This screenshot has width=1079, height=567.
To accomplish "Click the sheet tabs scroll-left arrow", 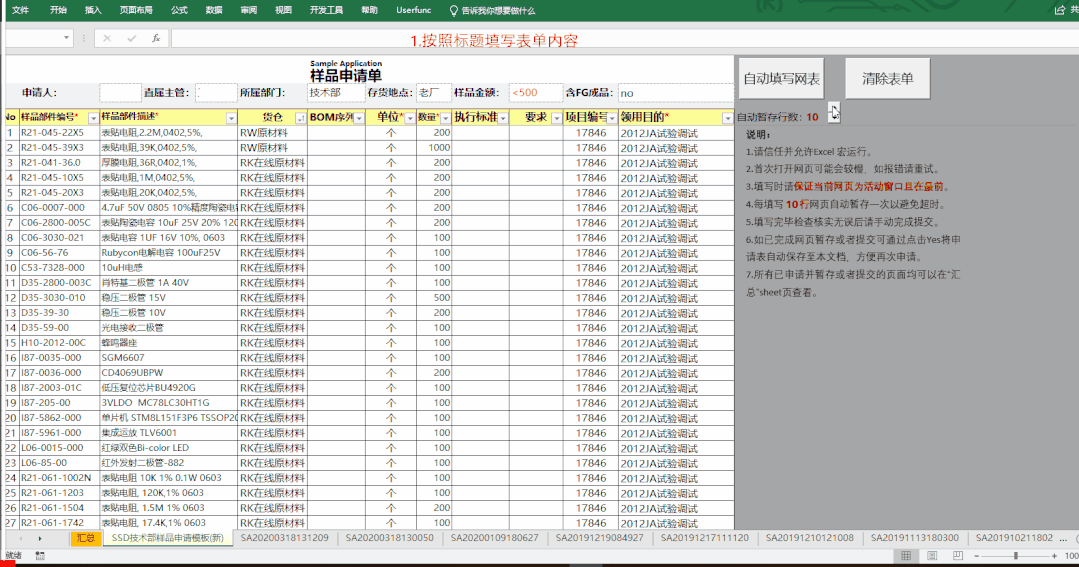I will tap(21, 539).
